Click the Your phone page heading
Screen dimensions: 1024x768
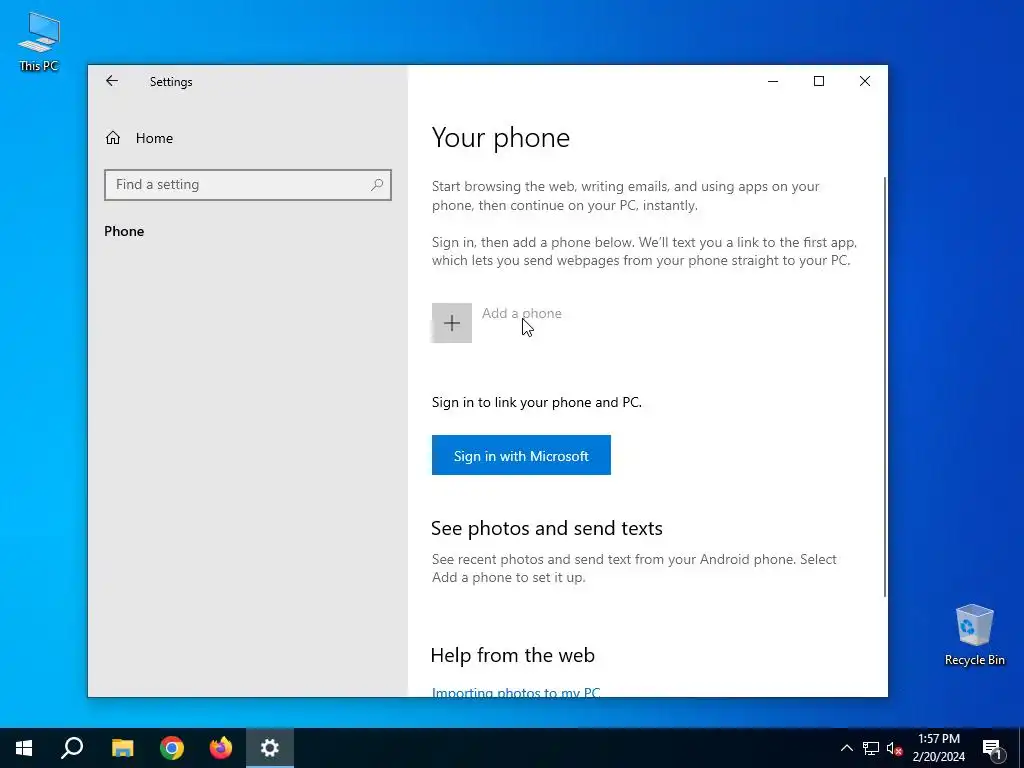pos(501,138)
